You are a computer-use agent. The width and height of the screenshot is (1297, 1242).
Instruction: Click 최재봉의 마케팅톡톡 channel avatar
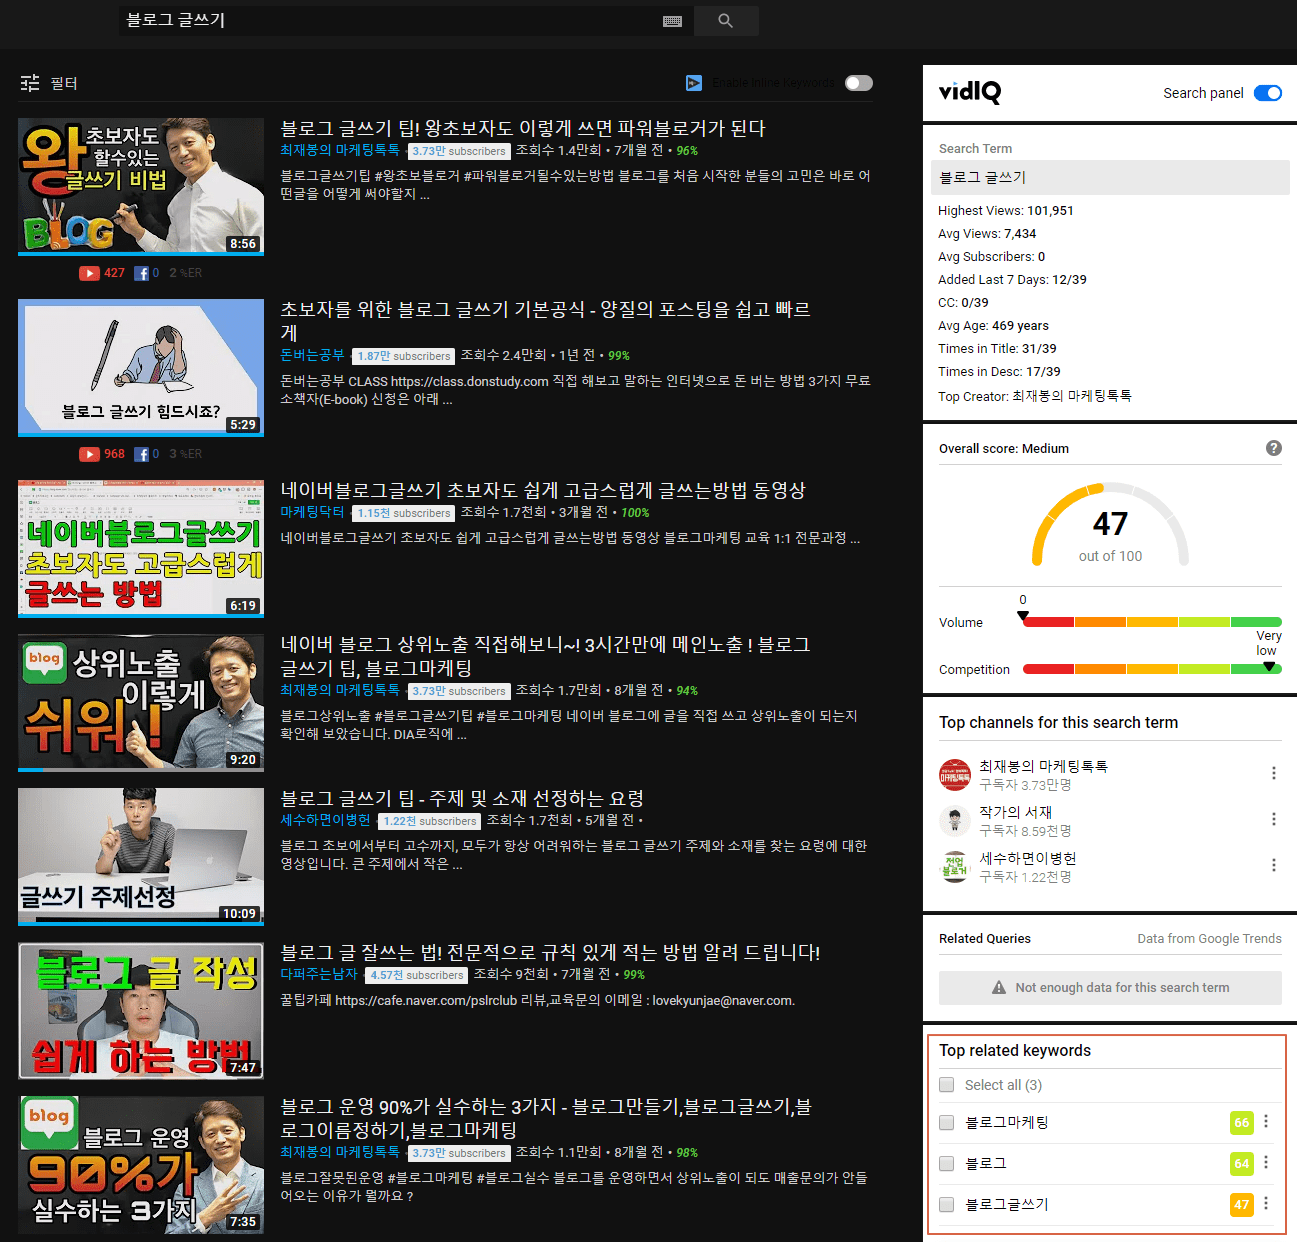click(x=955, y=775)
